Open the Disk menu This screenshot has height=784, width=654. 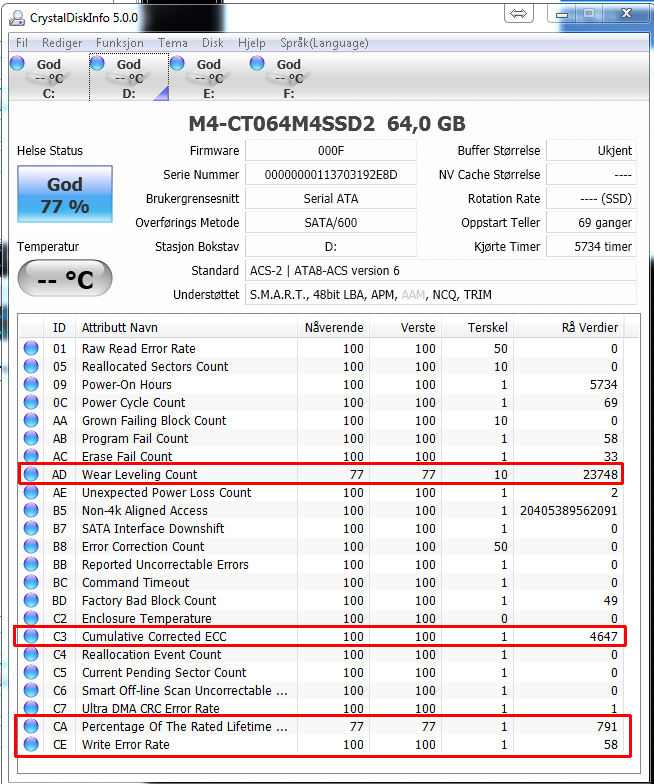pyautogui.click(x=212, y=43)
